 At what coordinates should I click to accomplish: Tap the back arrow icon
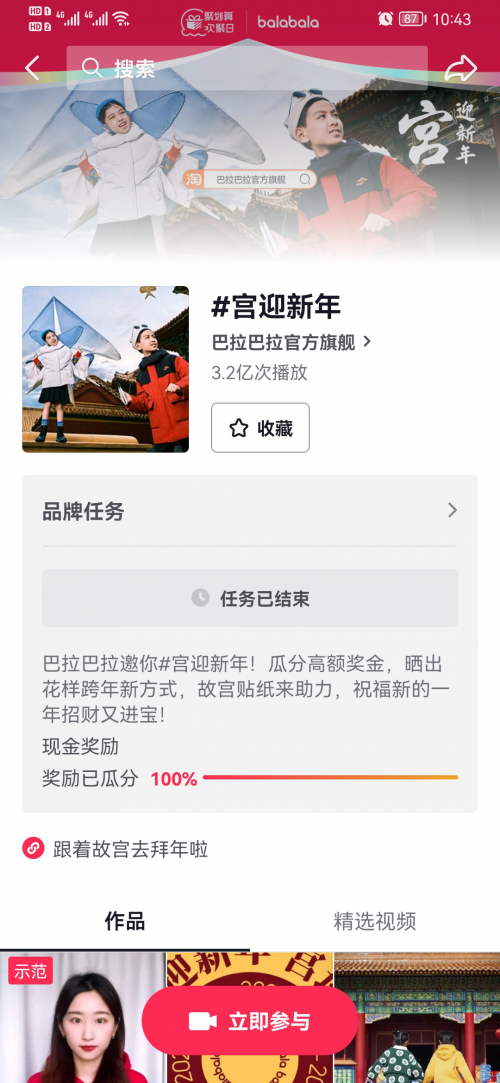click(32, 68)
